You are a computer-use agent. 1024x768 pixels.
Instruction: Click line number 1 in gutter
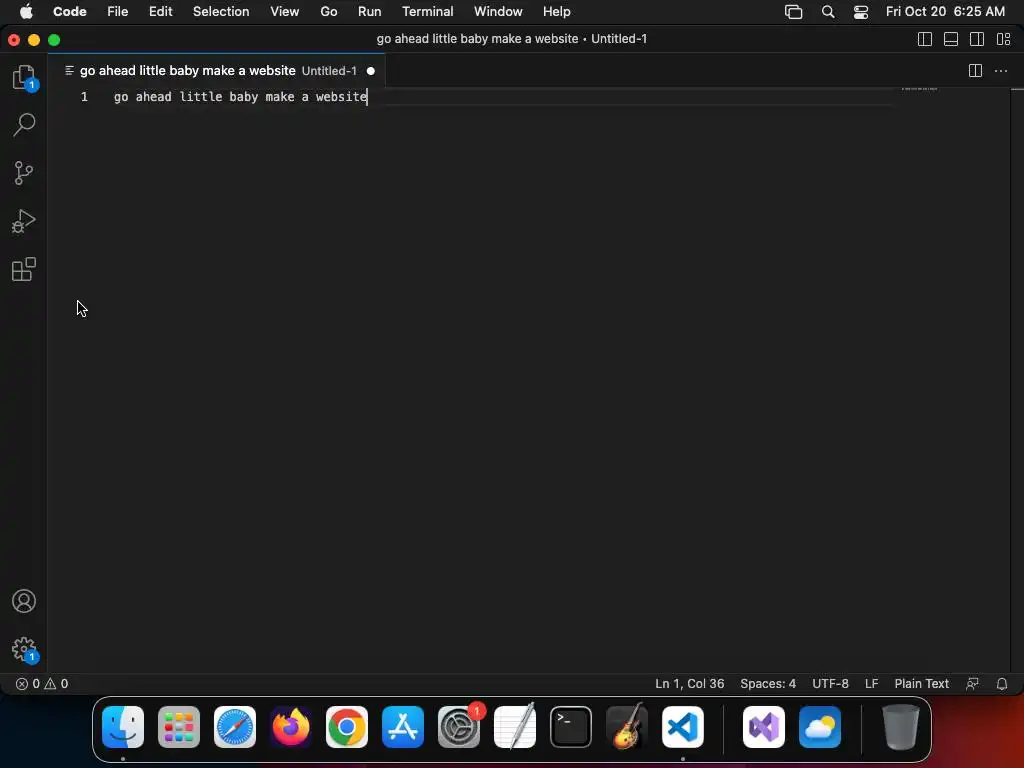84,97
